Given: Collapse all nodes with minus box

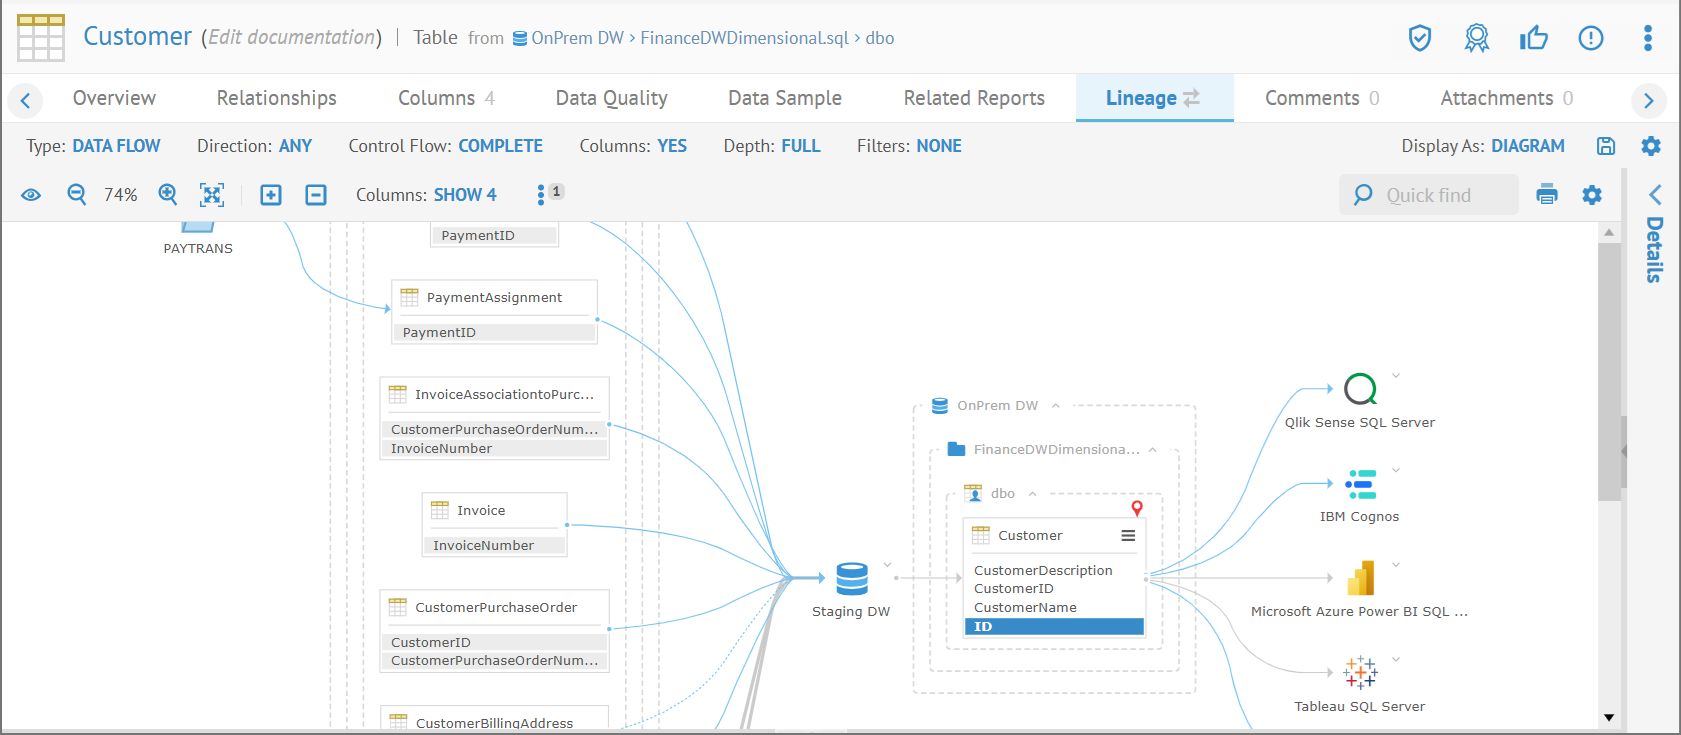Looking at the screenshot, I should [316, 194].
